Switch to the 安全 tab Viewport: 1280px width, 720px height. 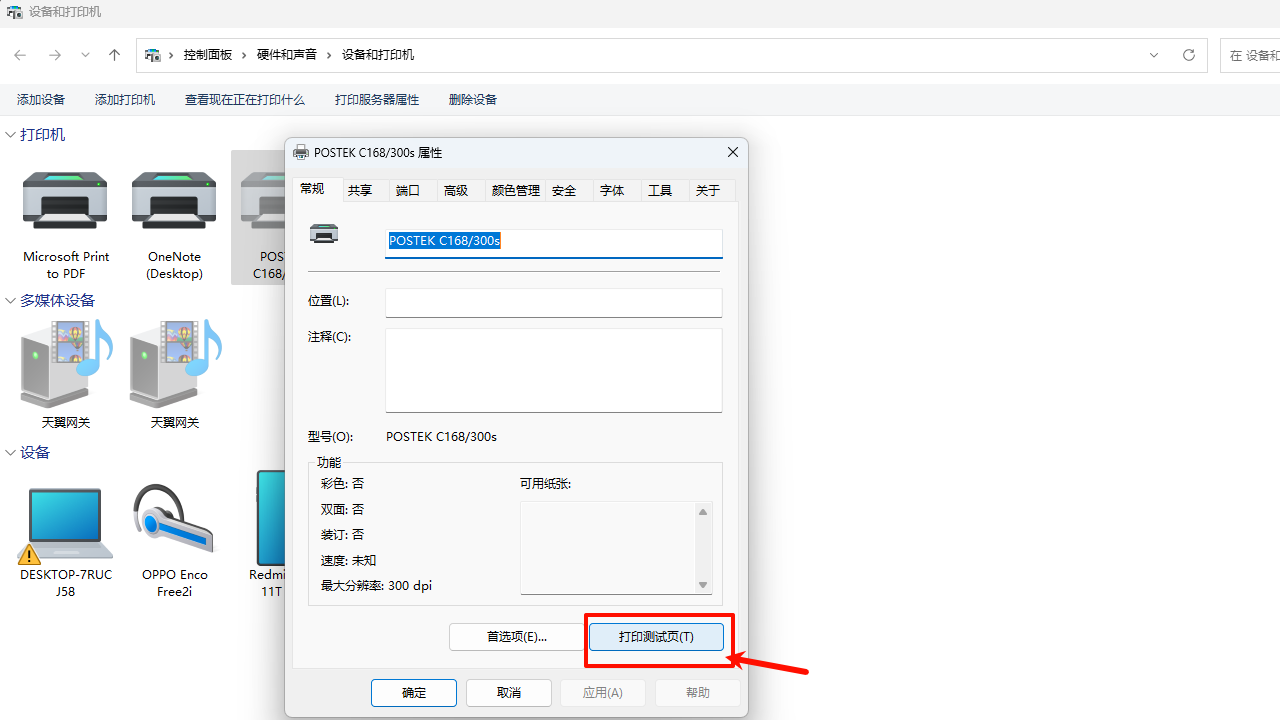568,190
